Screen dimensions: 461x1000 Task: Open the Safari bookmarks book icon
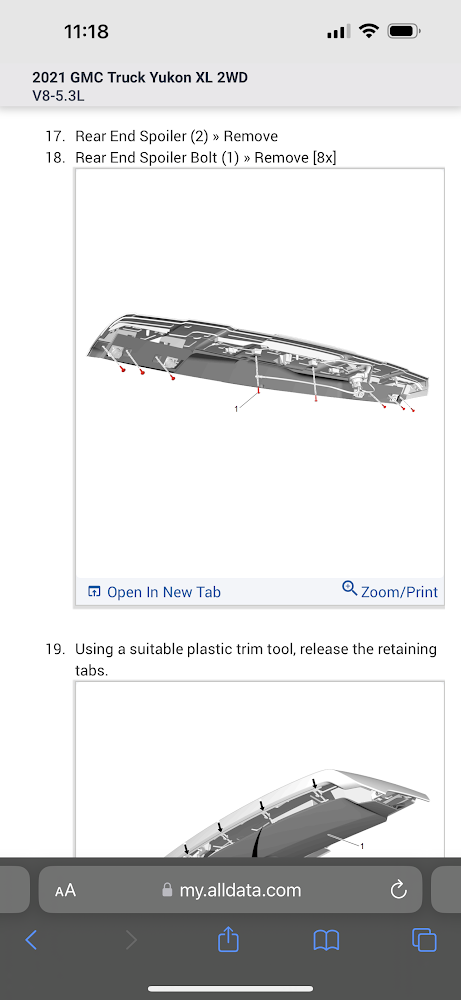pyautogui.click(x=326, y=940)
